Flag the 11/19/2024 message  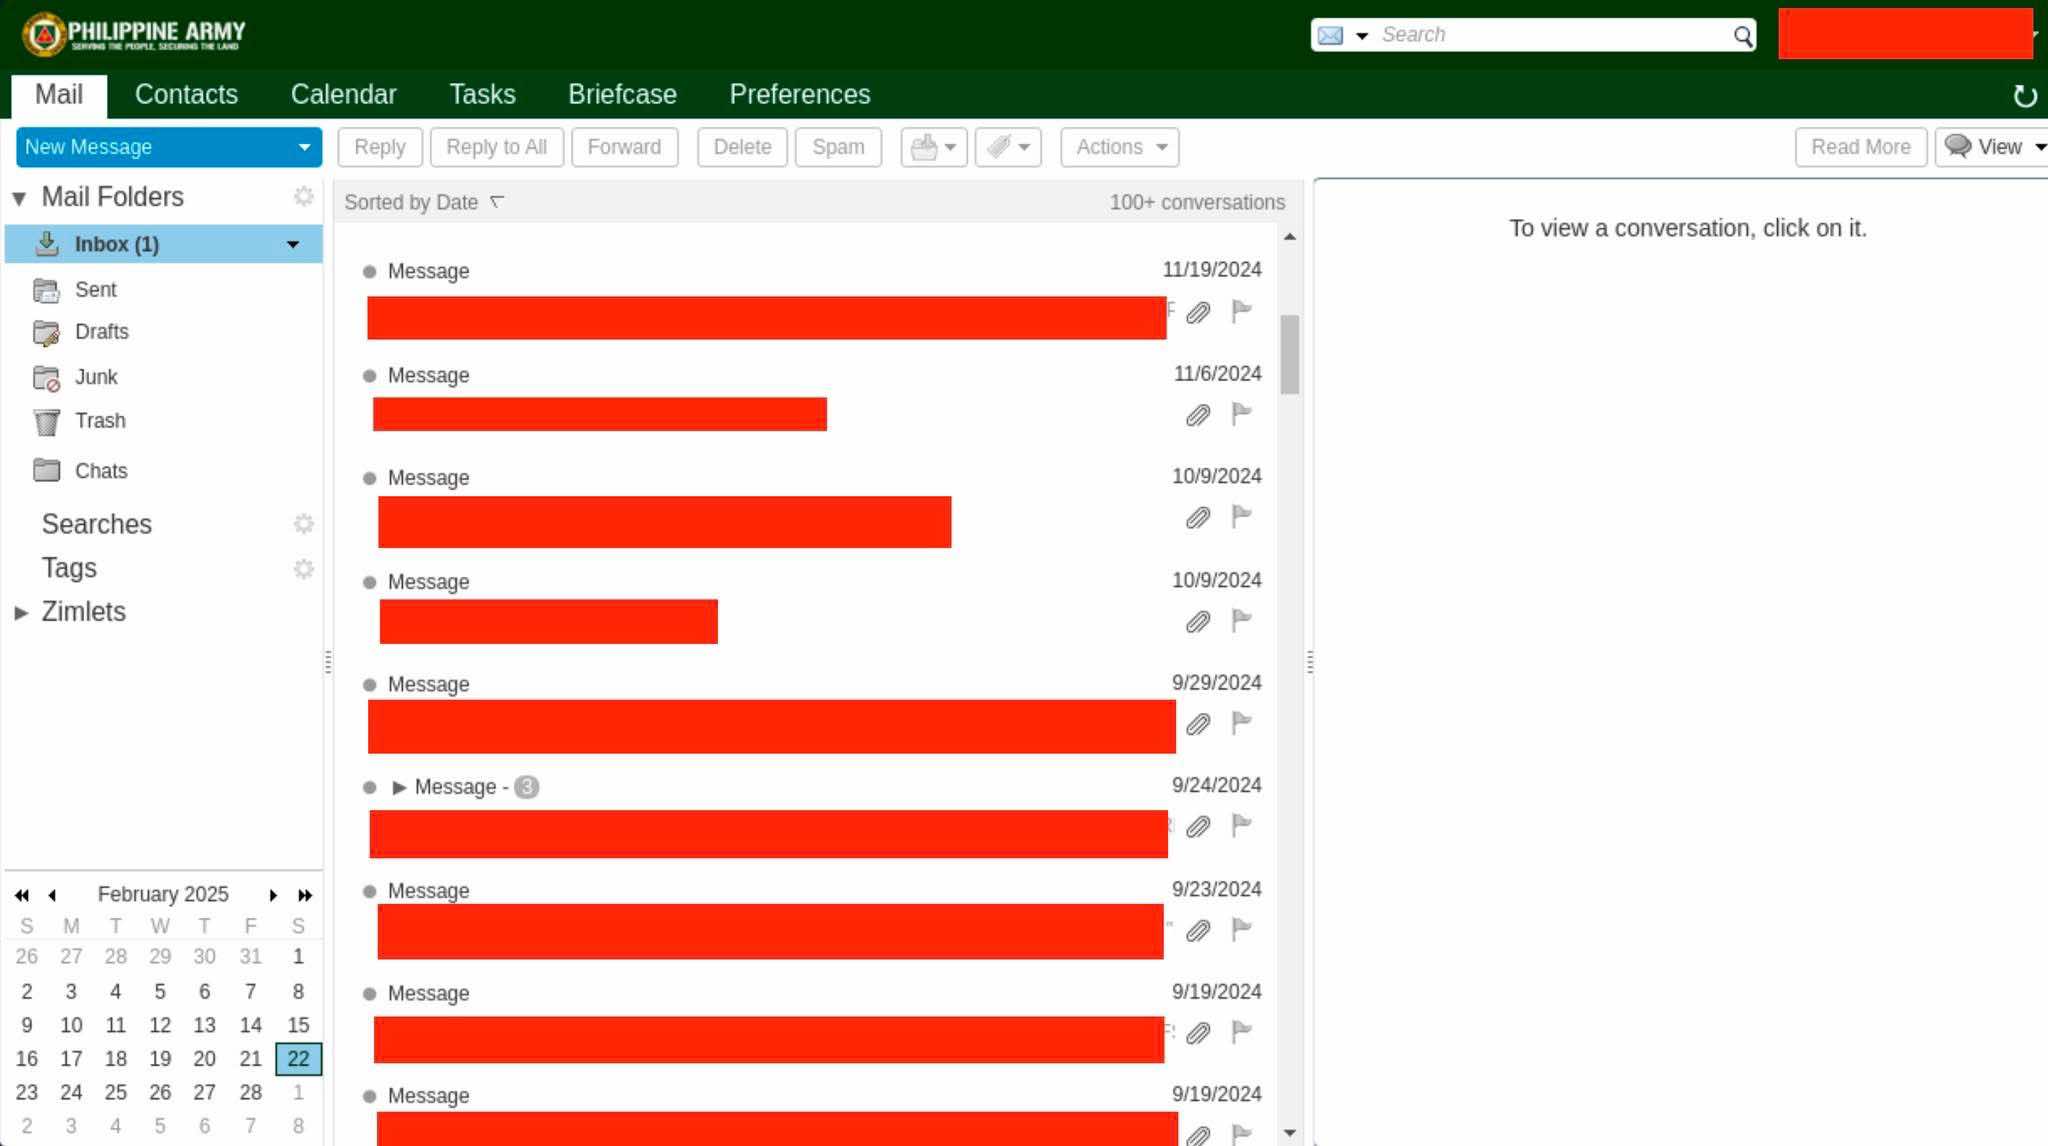1241,311
